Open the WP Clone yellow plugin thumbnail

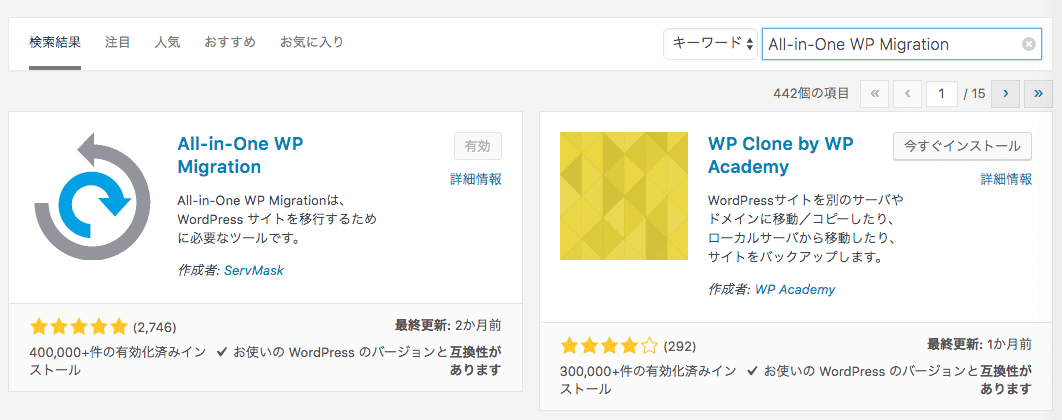(x=624, y=196)
